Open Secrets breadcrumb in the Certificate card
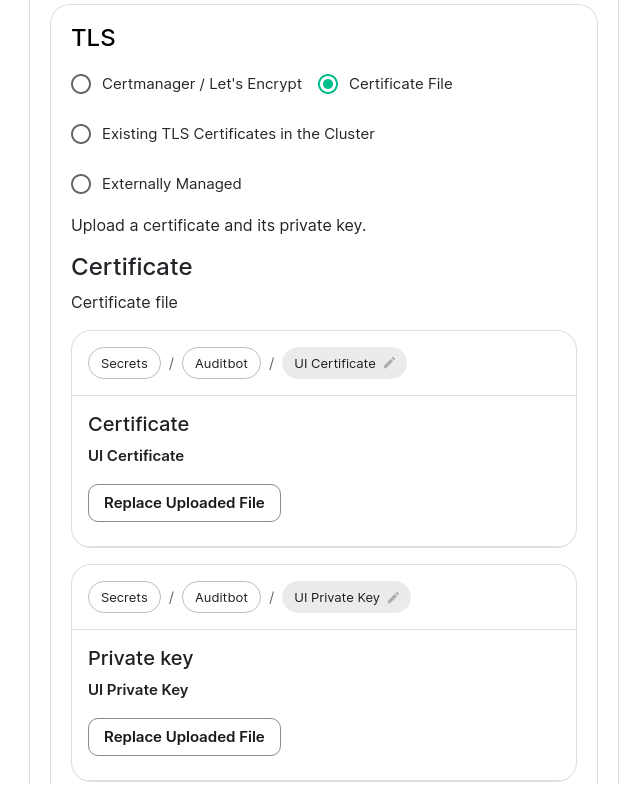641x785 pixels. [x=124, y=363]
